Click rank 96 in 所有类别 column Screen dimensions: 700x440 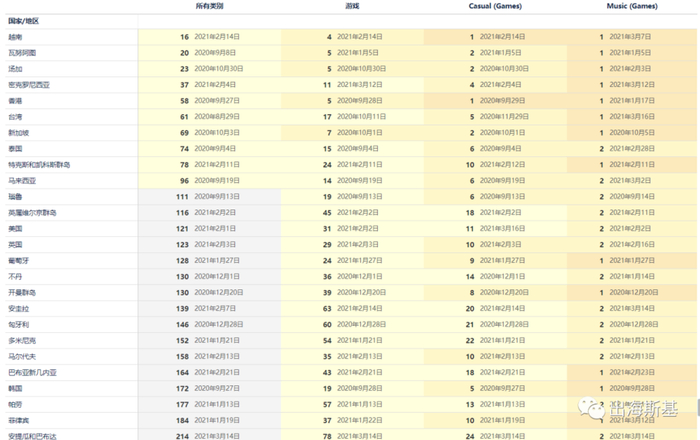(x=184, y=181)
